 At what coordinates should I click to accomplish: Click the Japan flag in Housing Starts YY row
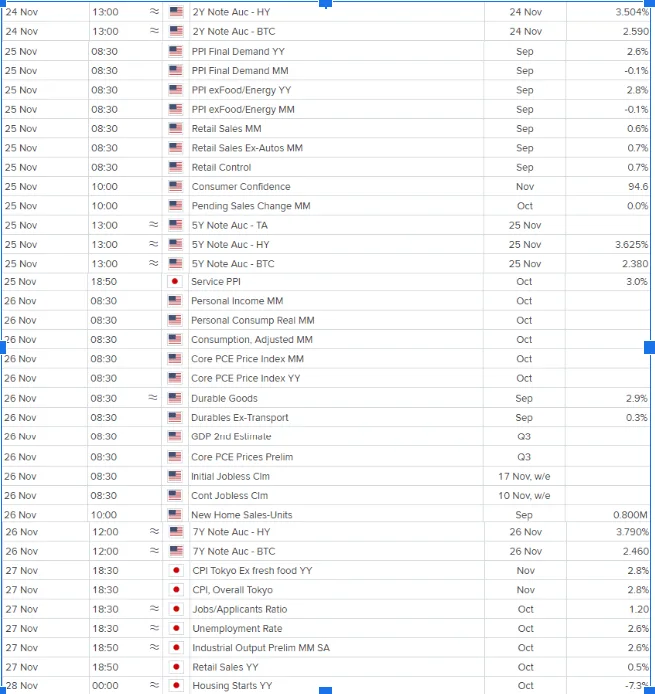click(x=176, y=686)
